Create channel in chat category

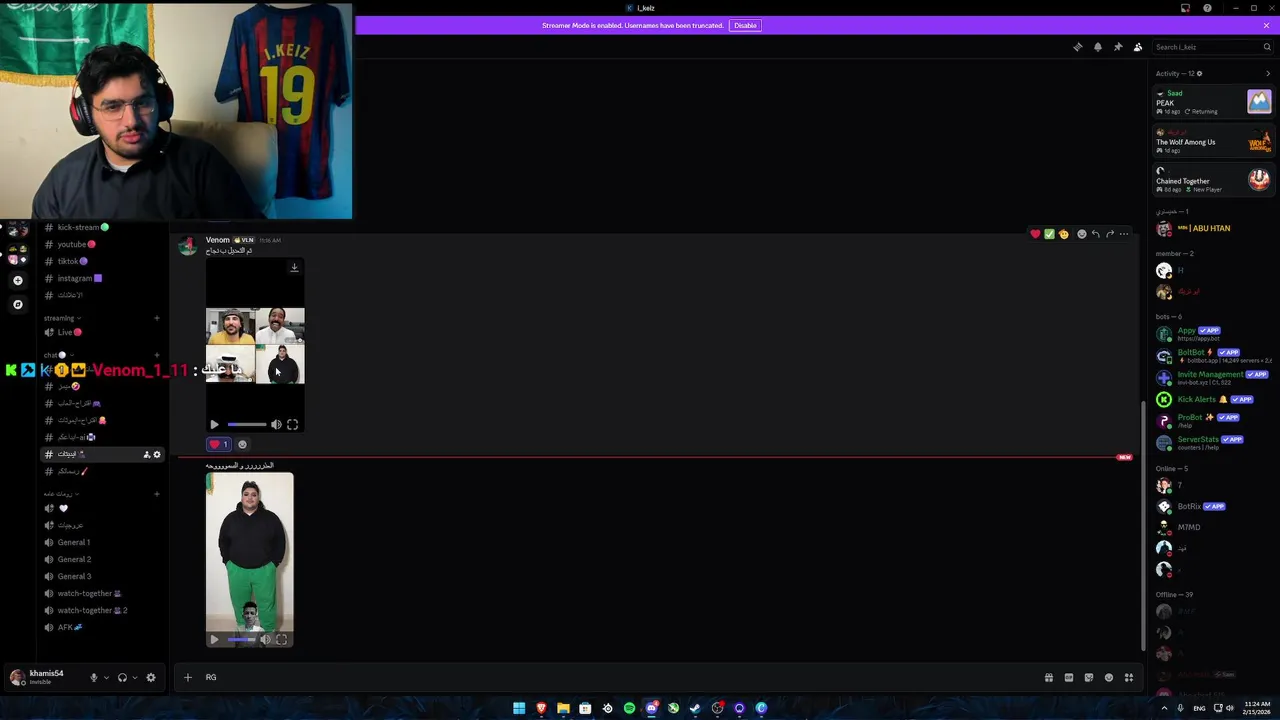point(157,355)
